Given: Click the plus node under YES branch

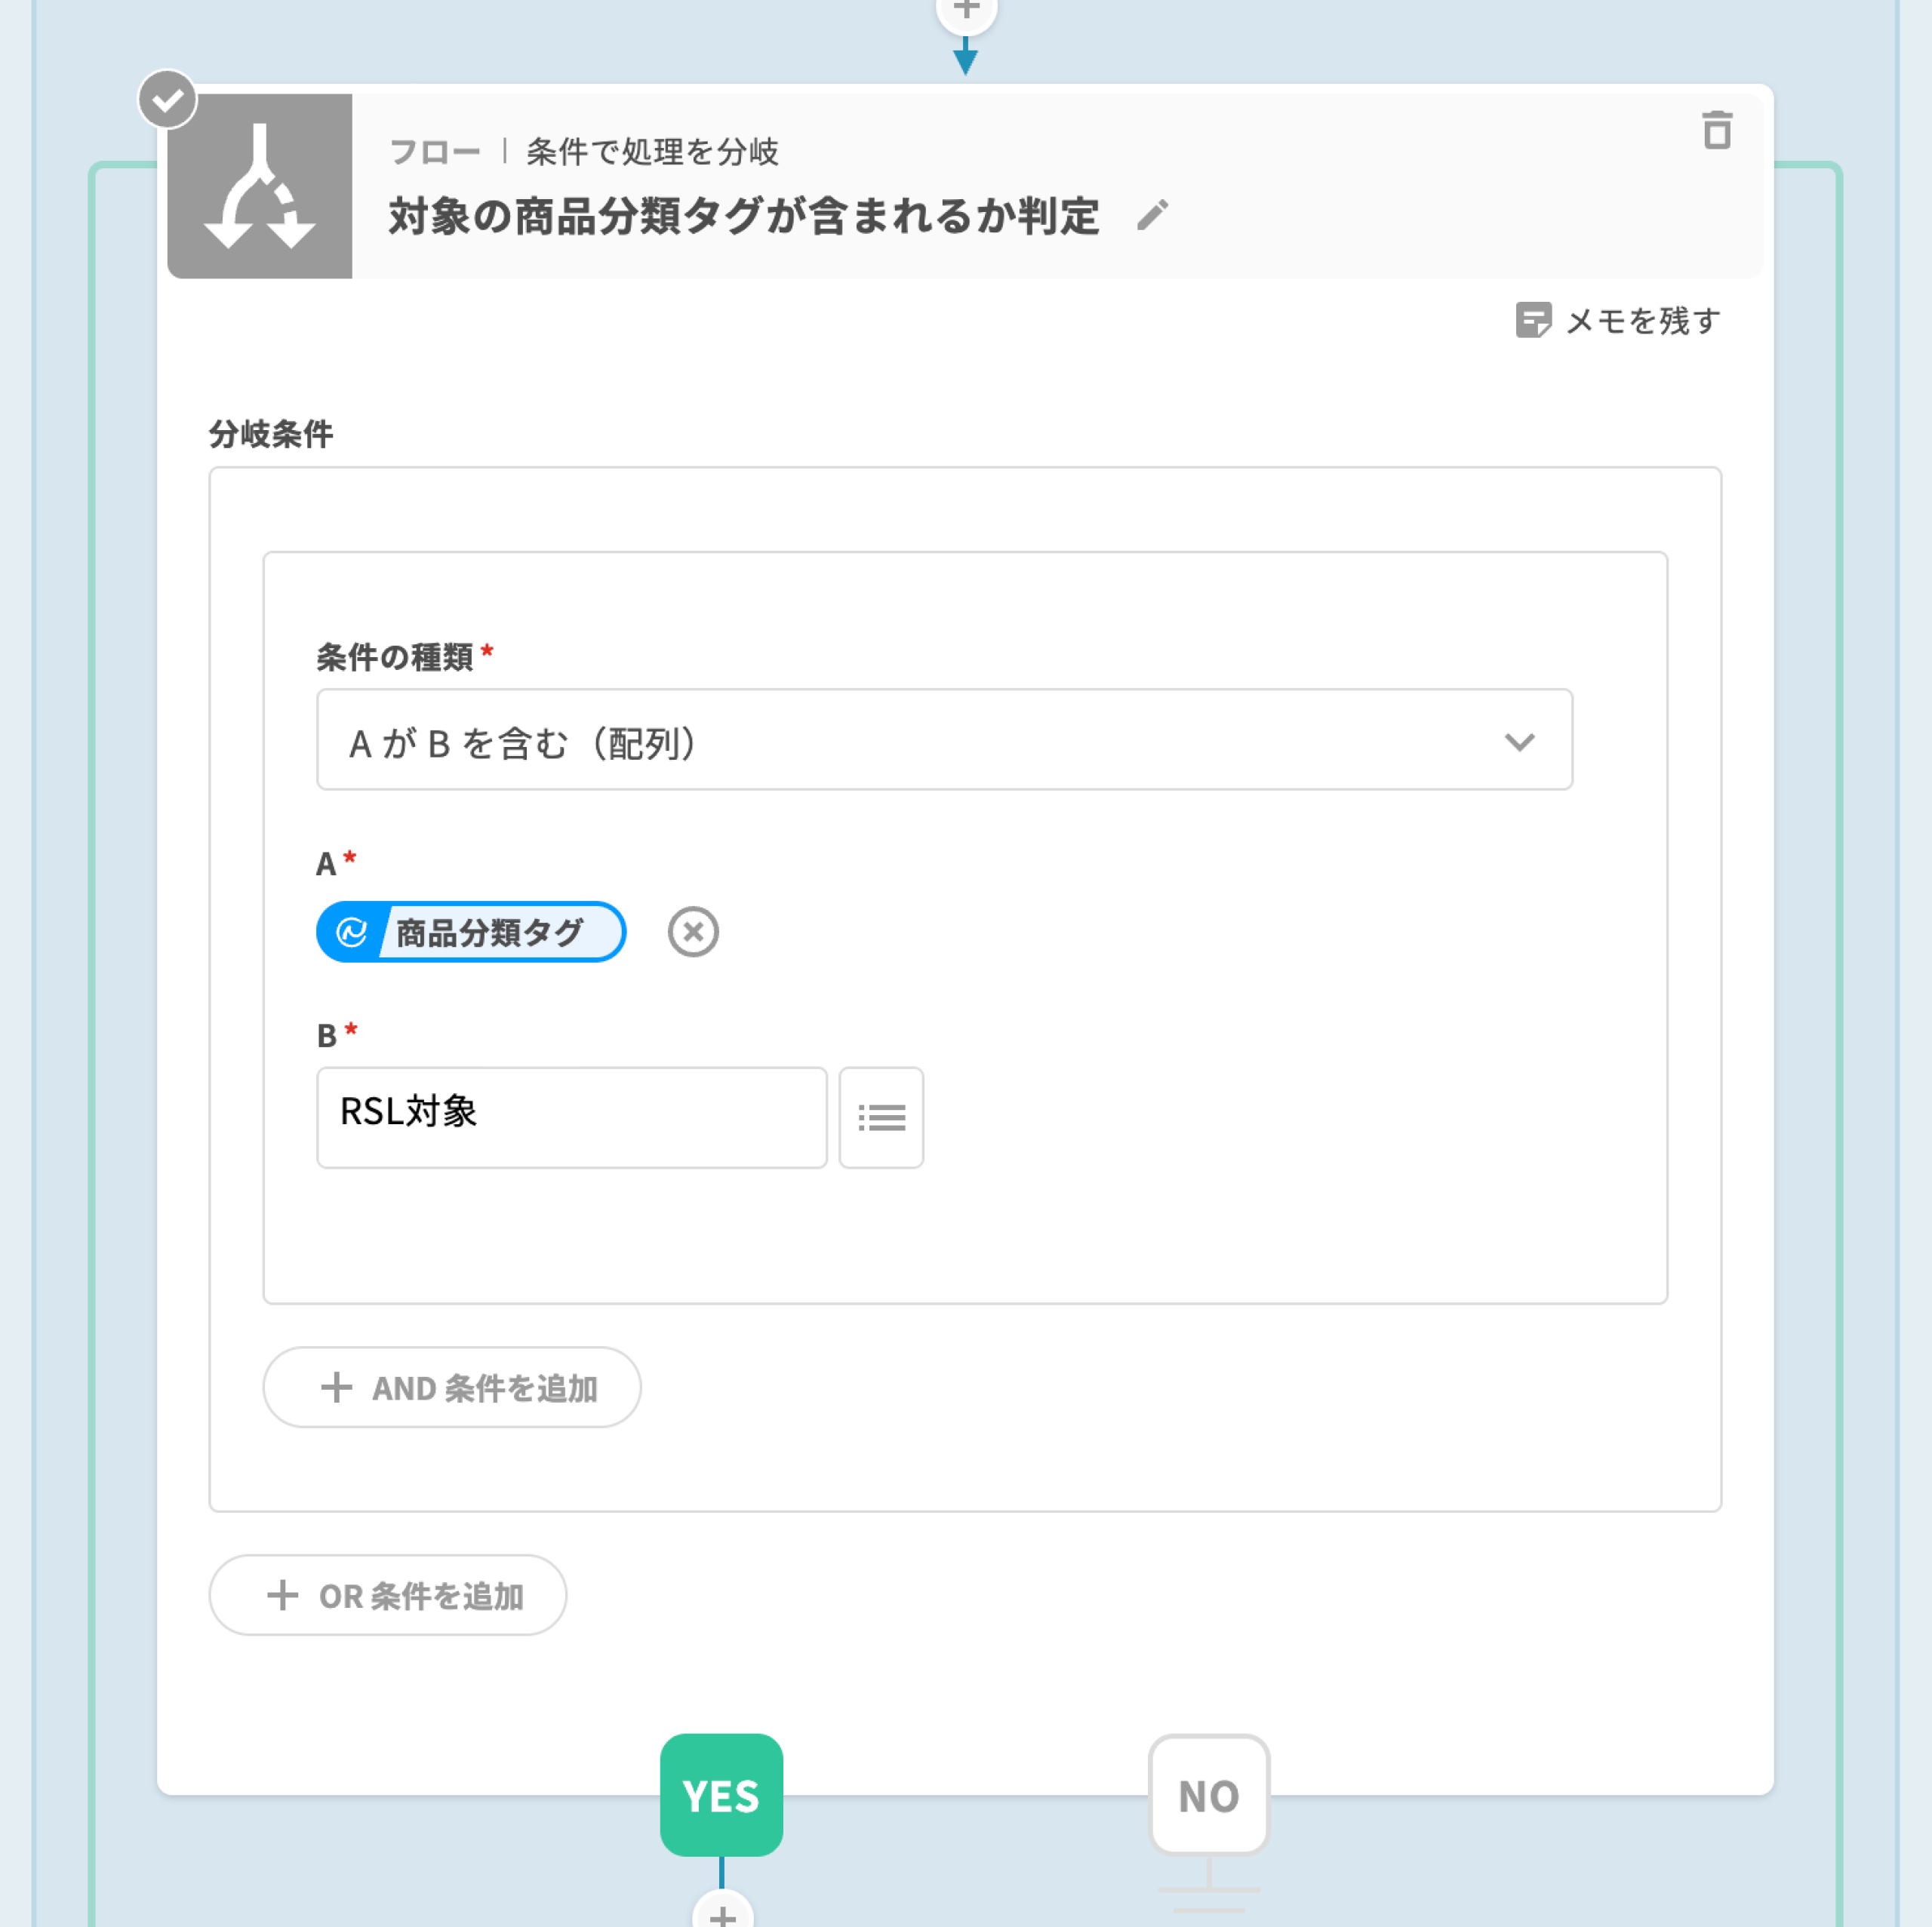Looking at the screenshot, I should [x=722, y=1913].
